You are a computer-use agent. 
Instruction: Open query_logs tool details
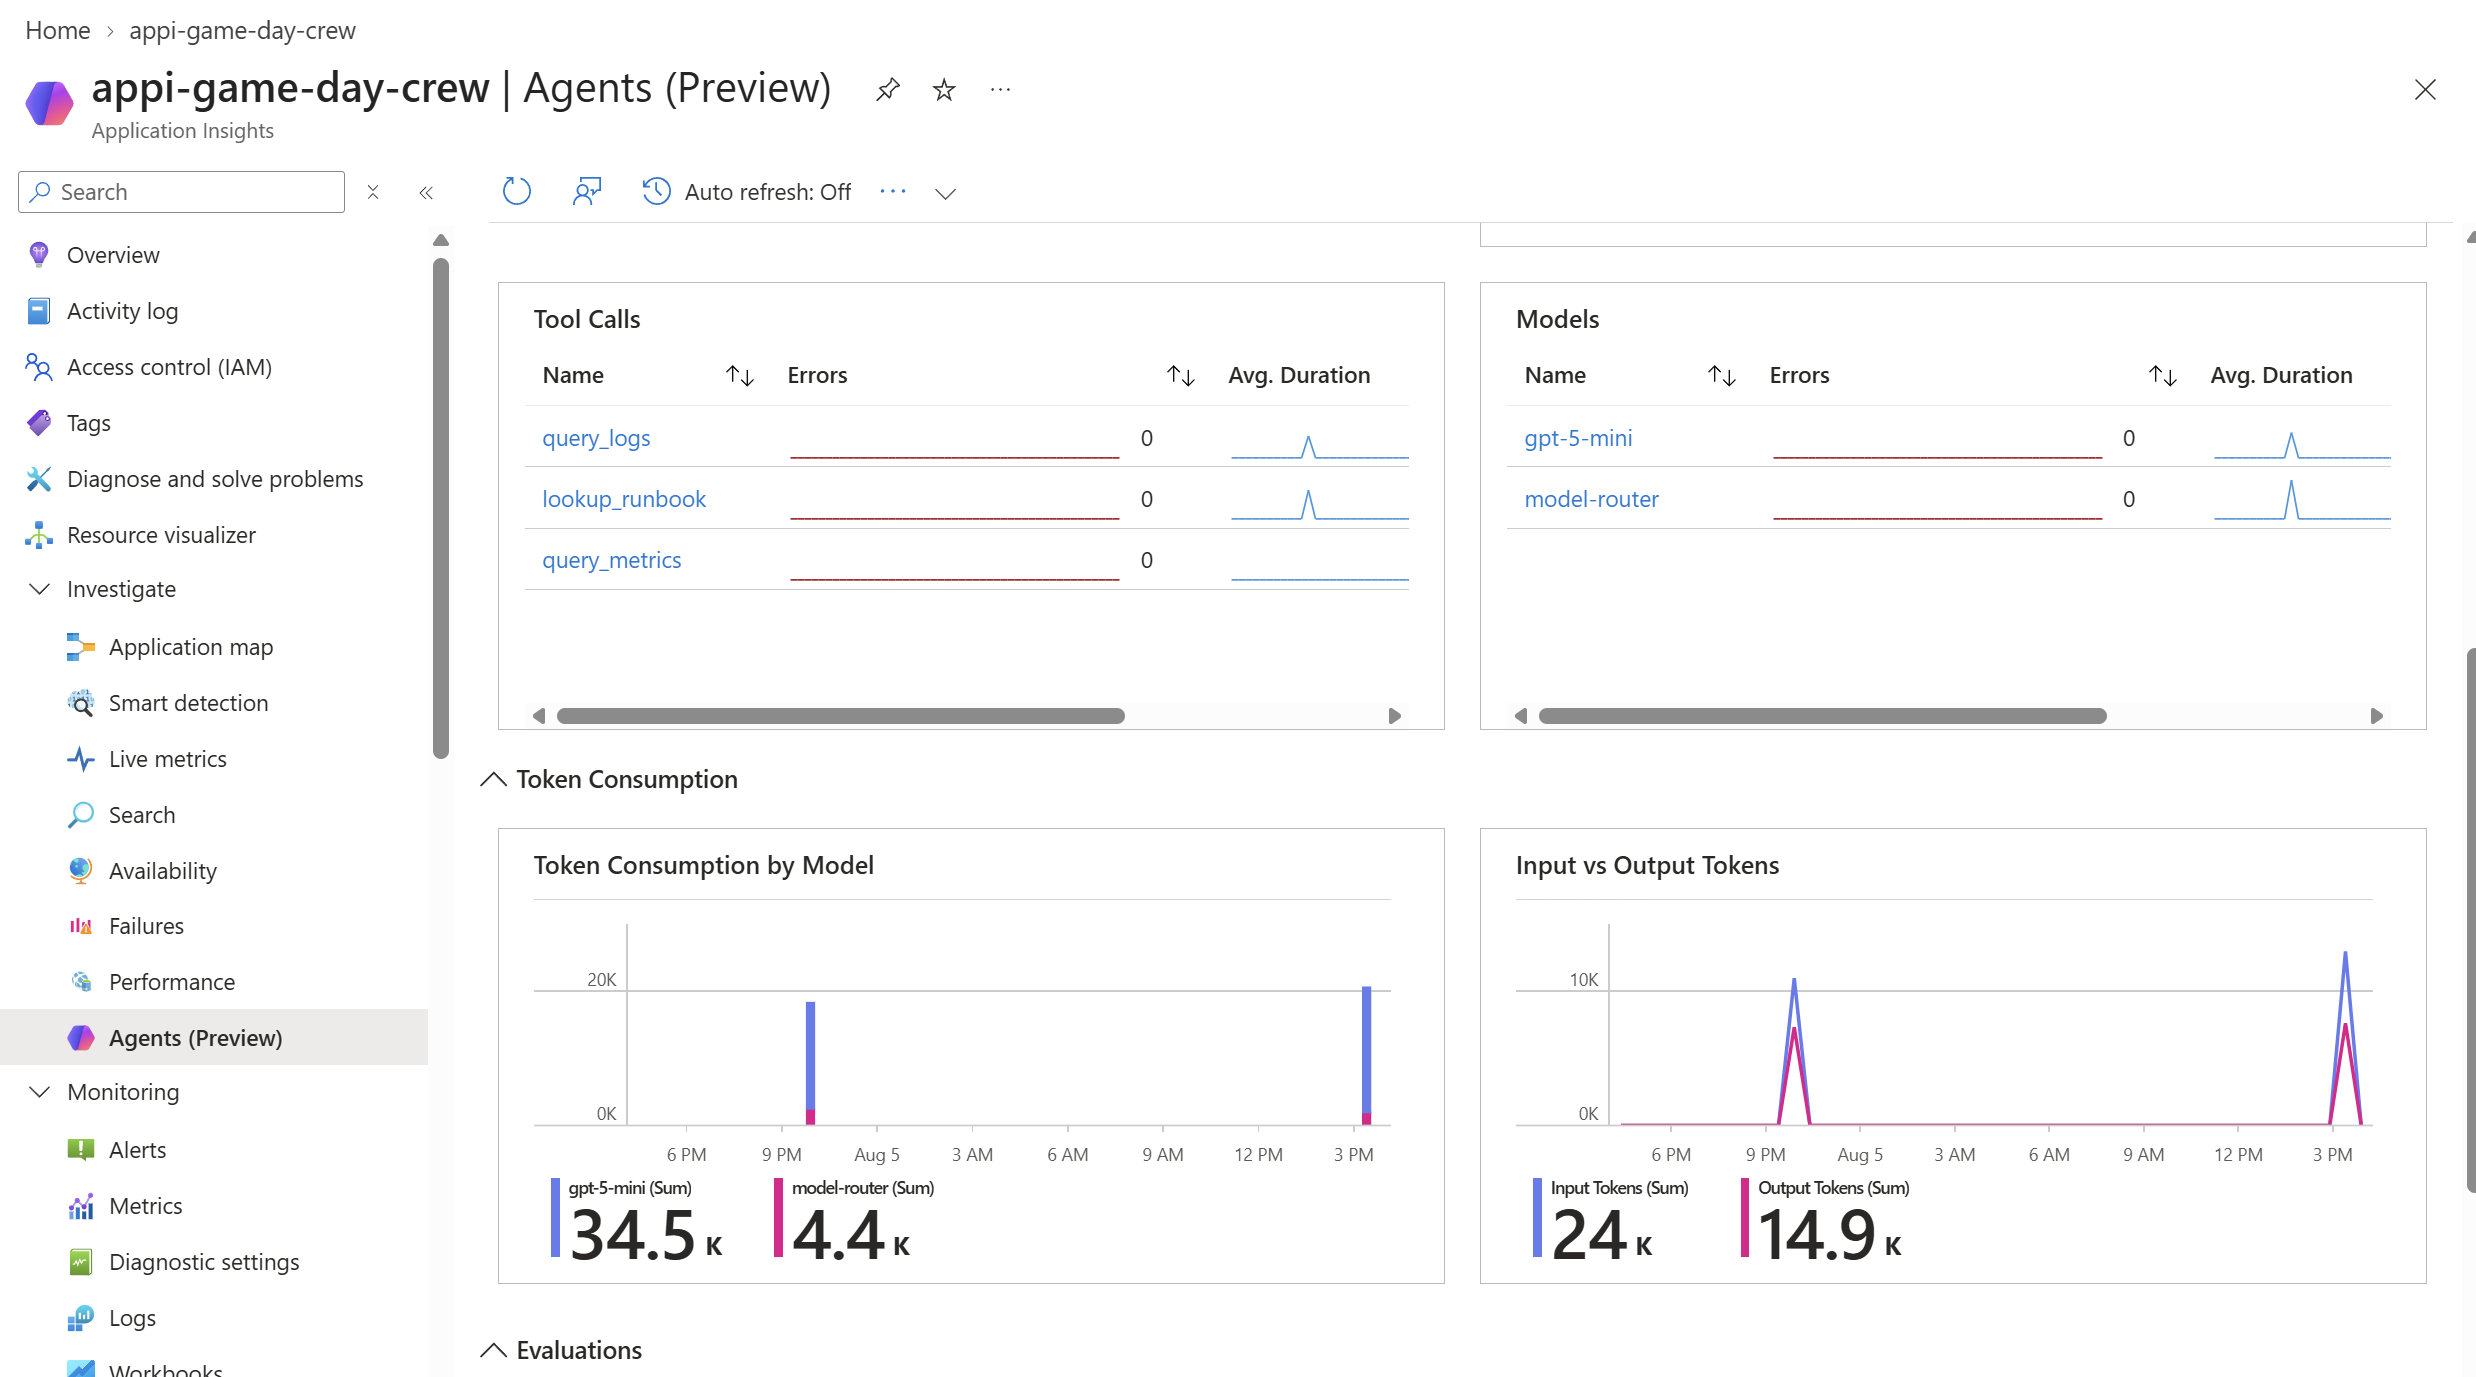tap(596, 438)
